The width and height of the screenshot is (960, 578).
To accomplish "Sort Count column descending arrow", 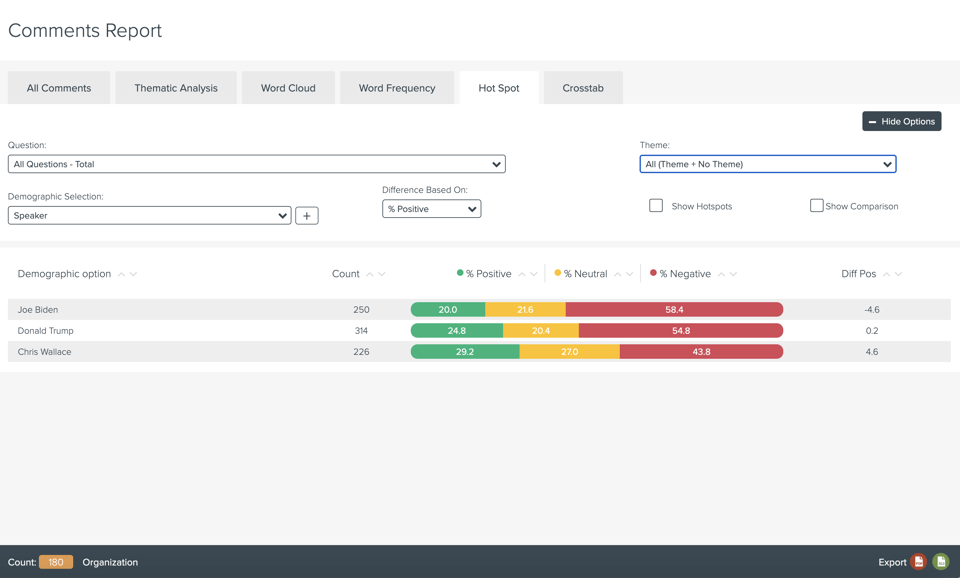I will pos(382,274).
